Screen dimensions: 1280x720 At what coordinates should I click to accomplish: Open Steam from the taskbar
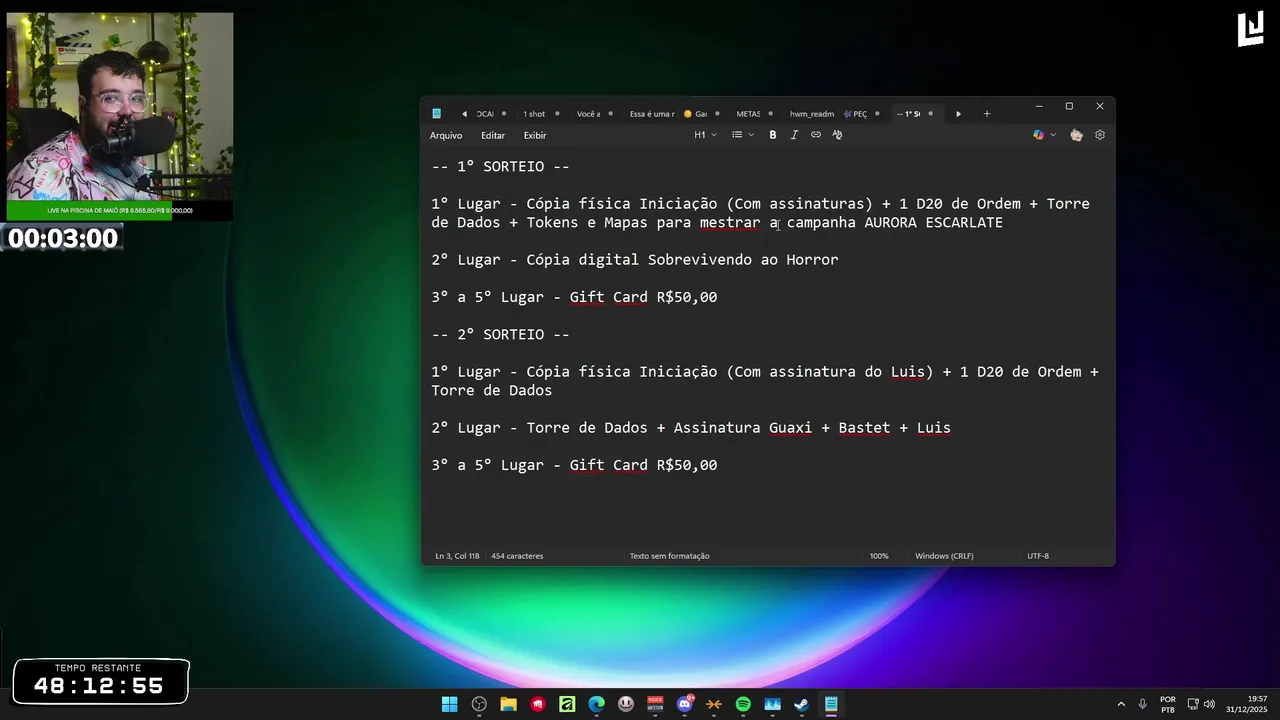tap(801, 704)
